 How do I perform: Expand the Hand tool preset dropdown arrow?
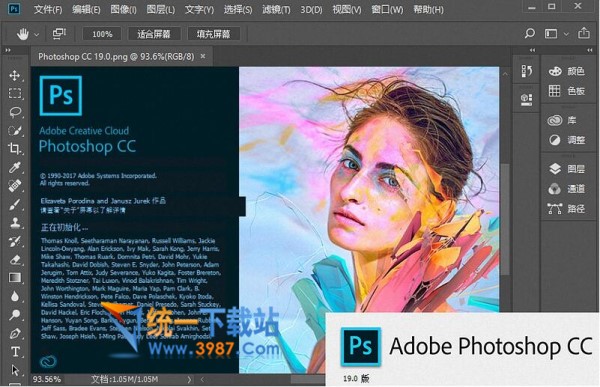tap(36, 34)
